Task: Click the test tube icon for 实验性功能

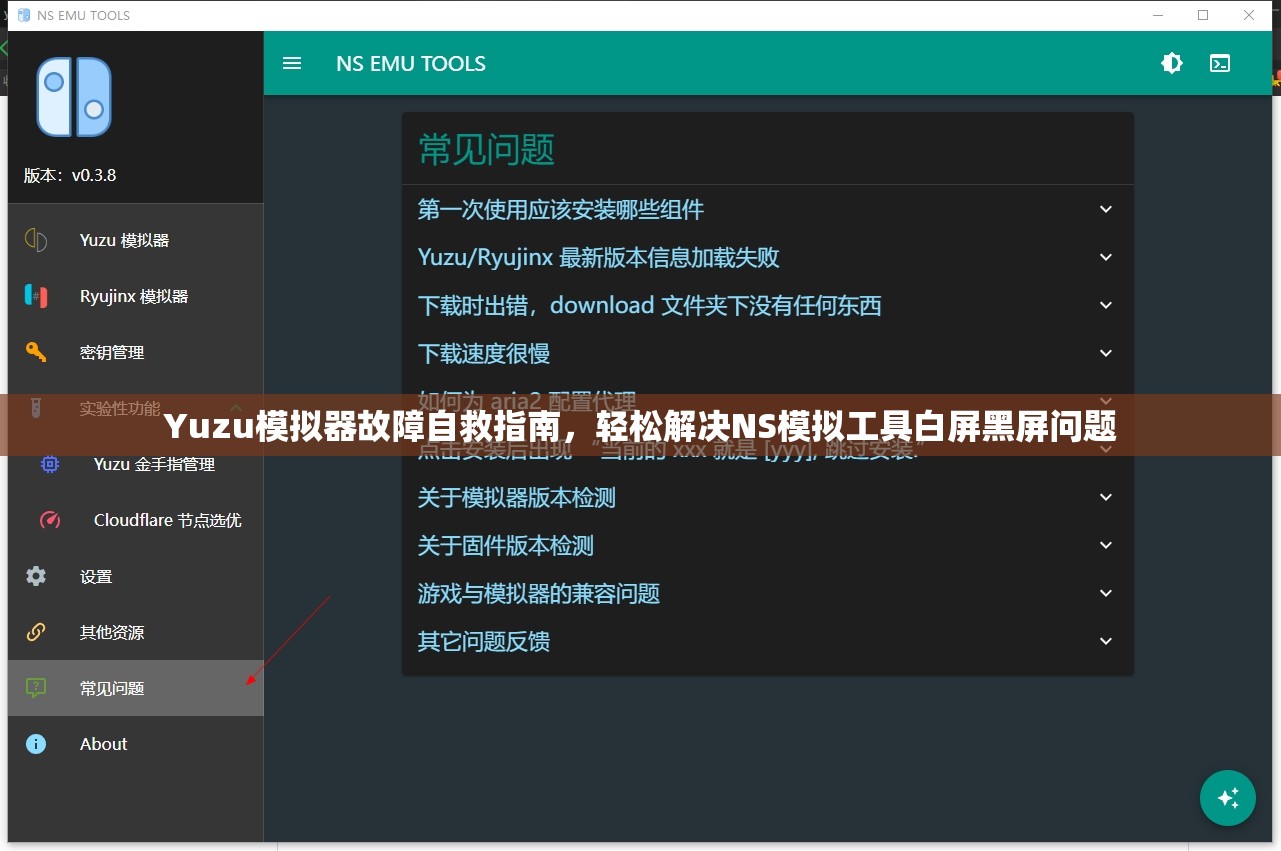Action: tap(36, 408)
